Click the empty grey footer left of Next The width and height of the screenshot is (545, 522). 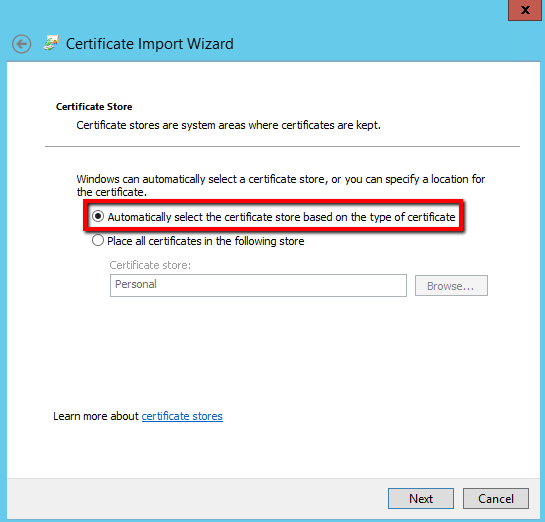[196, 499]
